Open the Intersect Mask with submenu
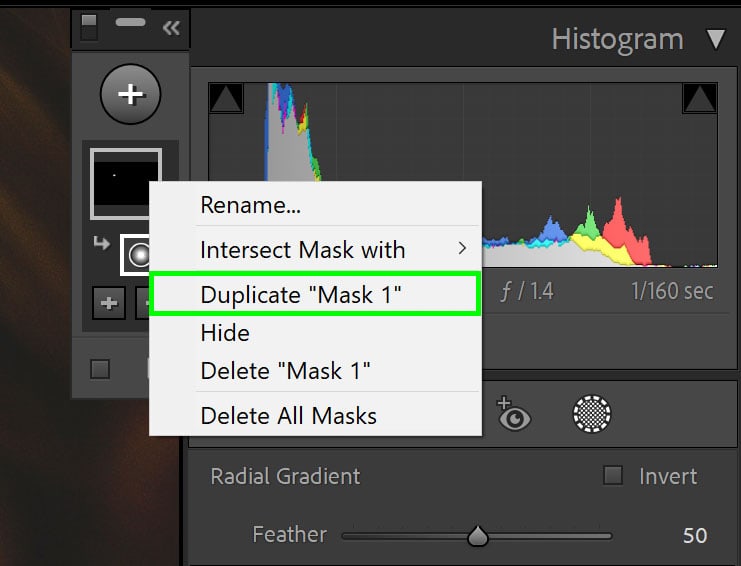741x566 pixels. pyautogui.click(x=315, y=249)
